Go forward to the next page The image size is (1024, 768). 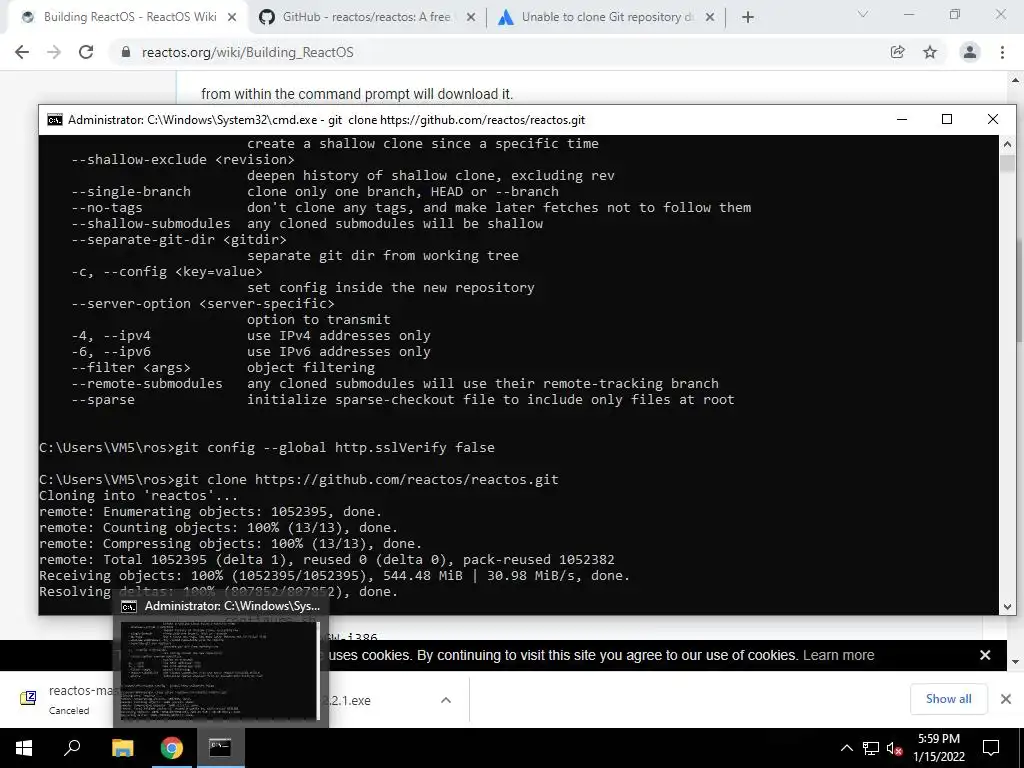54,52
